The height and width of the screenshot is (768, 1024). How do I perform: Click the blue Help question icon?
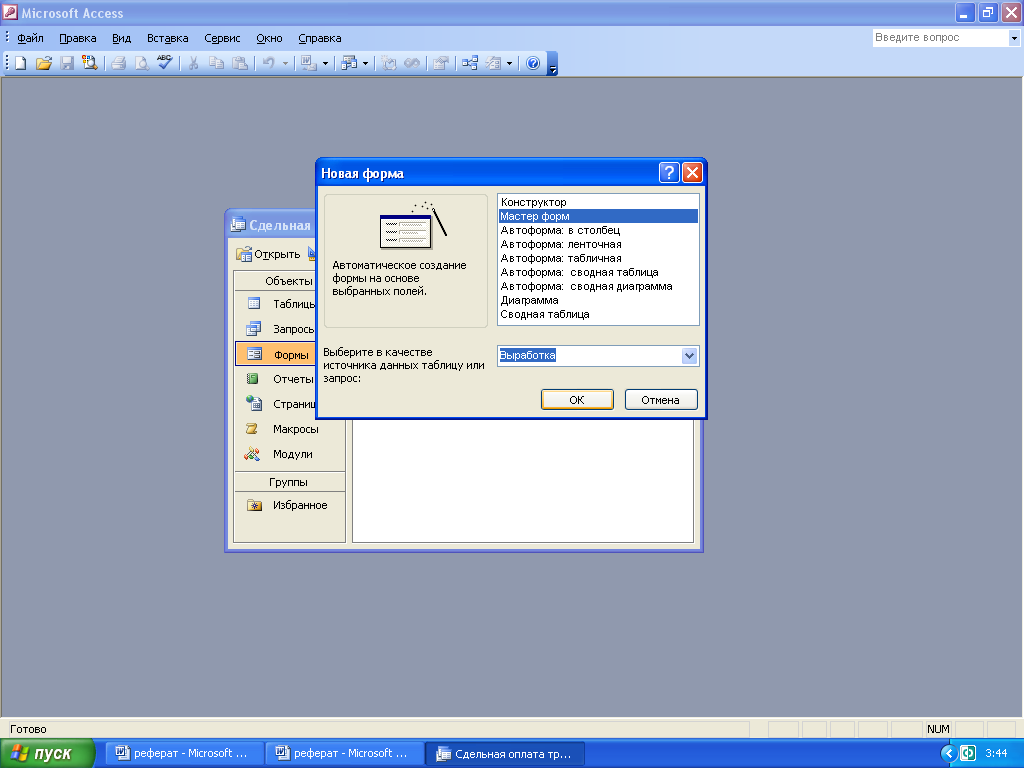pos(533,63)
